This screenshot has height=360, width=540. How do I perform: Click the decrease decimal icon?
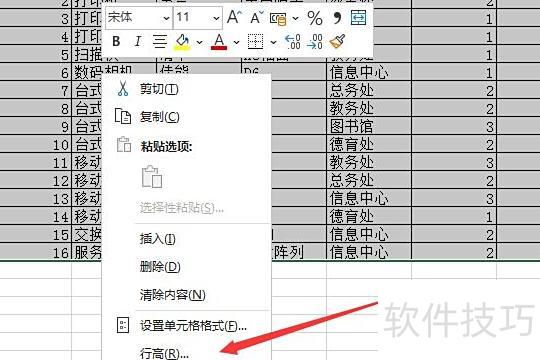pos(315,42)
